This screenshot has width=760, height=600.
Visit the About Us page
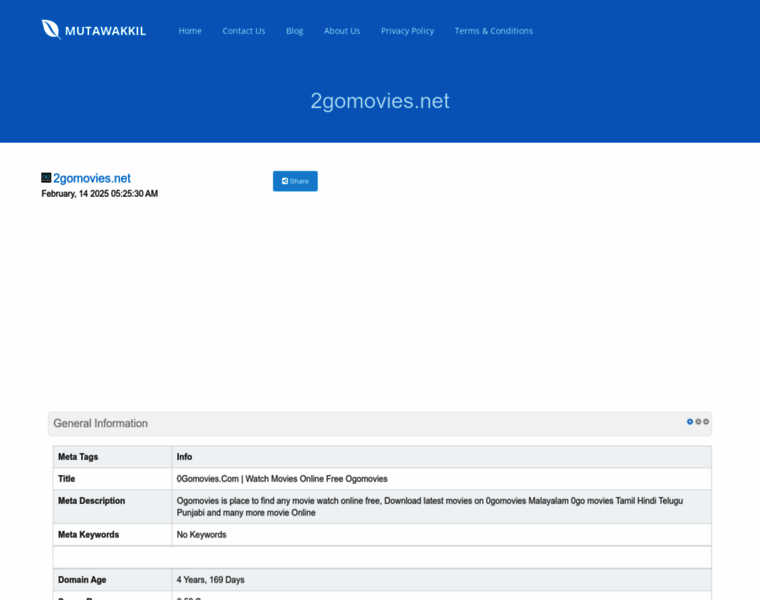point(342,31)
